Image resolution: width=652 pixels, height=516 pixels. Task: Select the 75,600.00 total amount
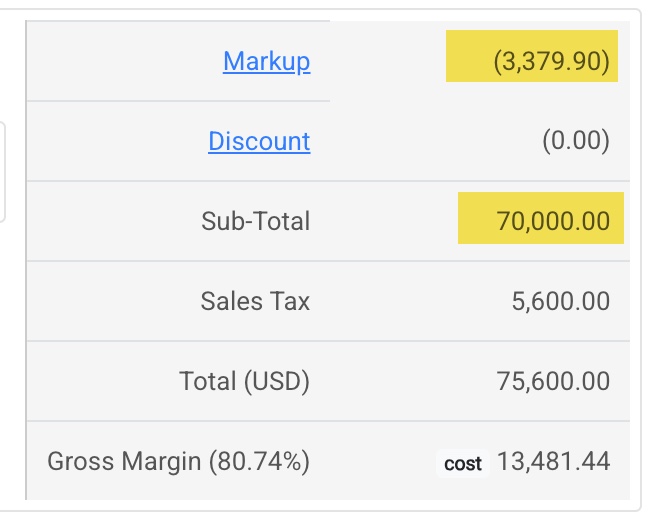point(552,381)
